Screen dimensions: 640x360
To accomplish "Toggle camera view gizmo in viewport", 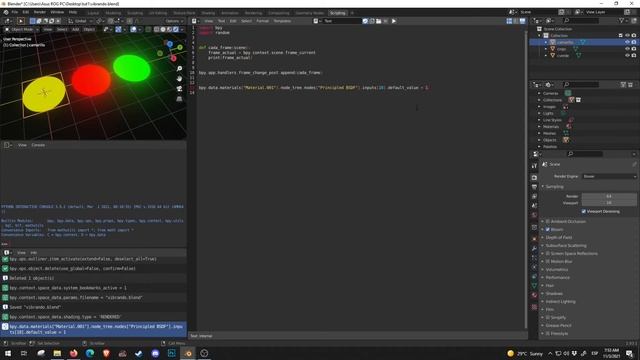I will (179, 89).
